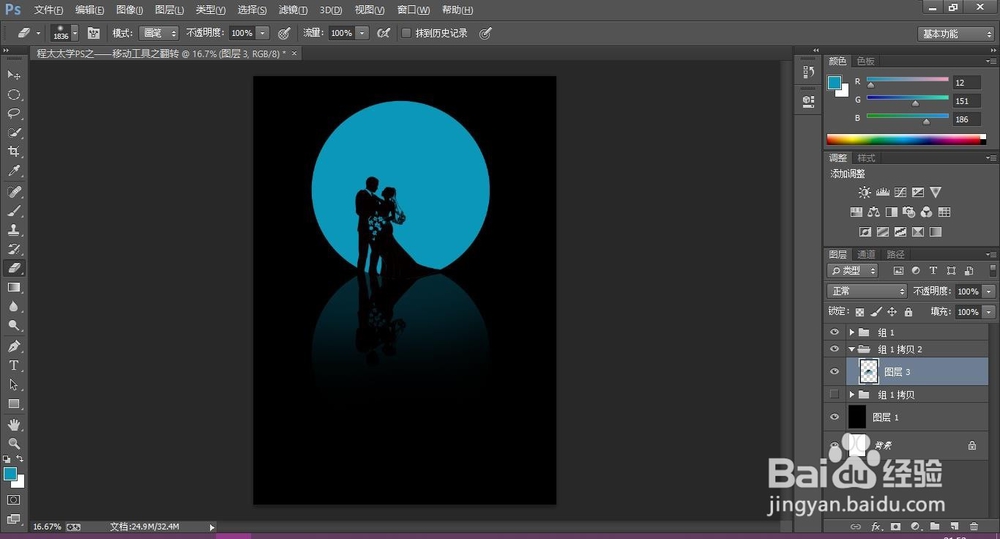Screen dimensions: 1000x539
Task: Open the flow dropdown arrow
Action: (x=362, y=33)
